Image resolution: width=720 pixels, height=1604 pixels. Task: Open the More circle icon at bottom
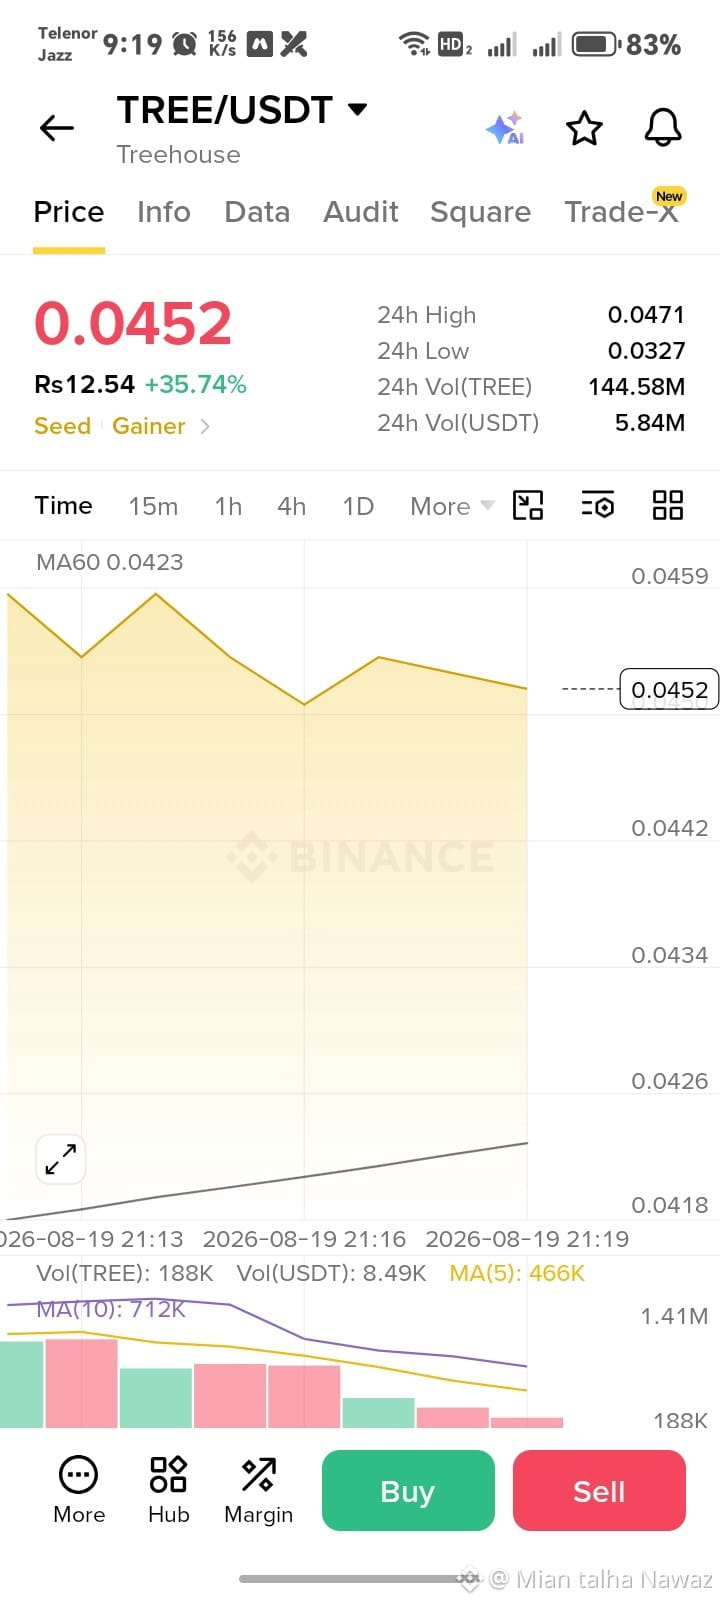79,1475
